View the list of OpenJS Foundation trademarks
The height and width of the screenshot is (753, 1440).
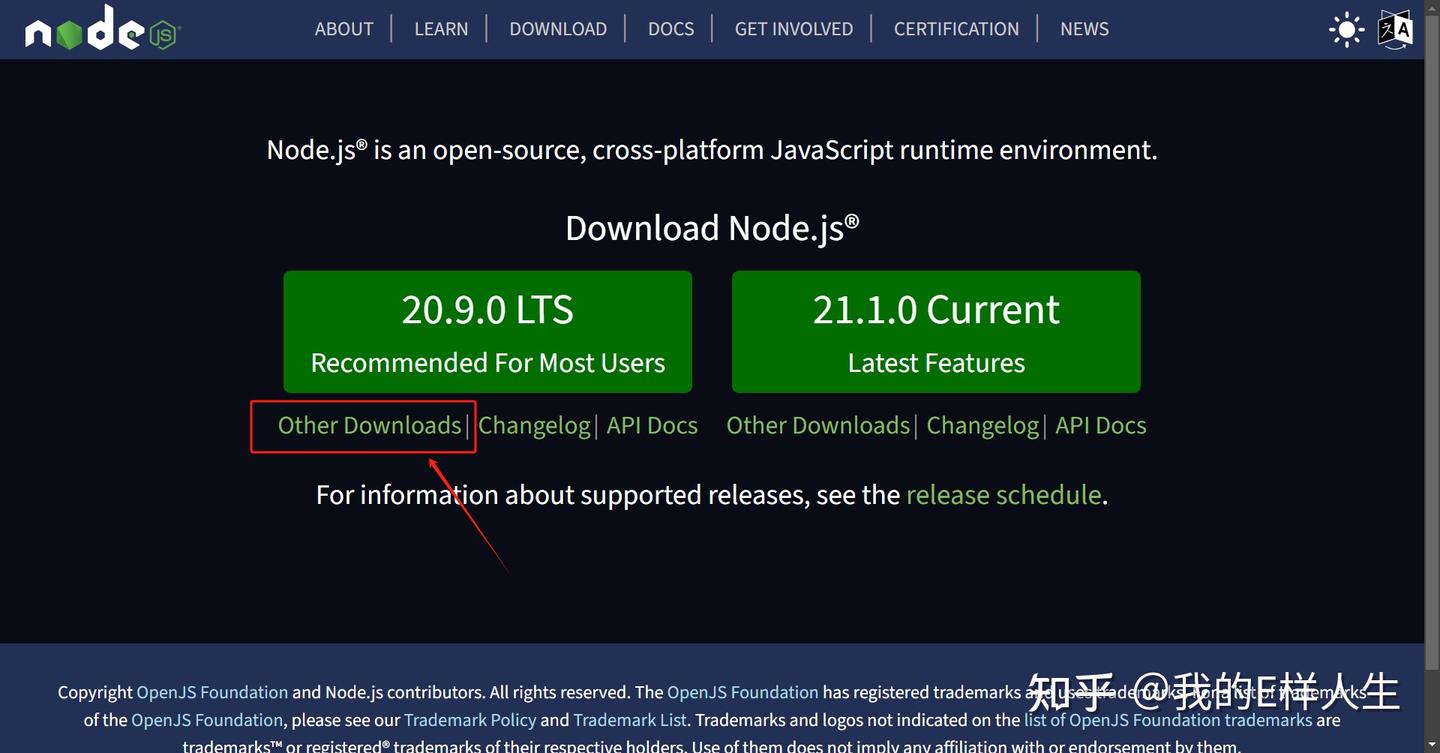click(x=1169, y=720)
